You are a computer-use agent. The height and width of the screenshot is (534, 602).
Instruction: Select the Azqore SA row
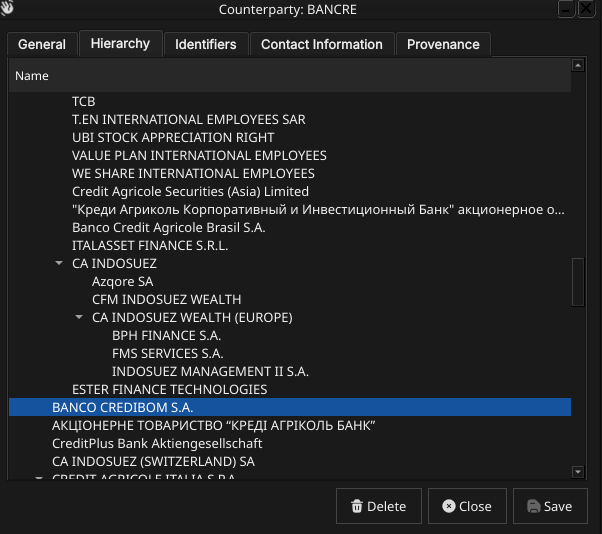[x=290, y=281]
